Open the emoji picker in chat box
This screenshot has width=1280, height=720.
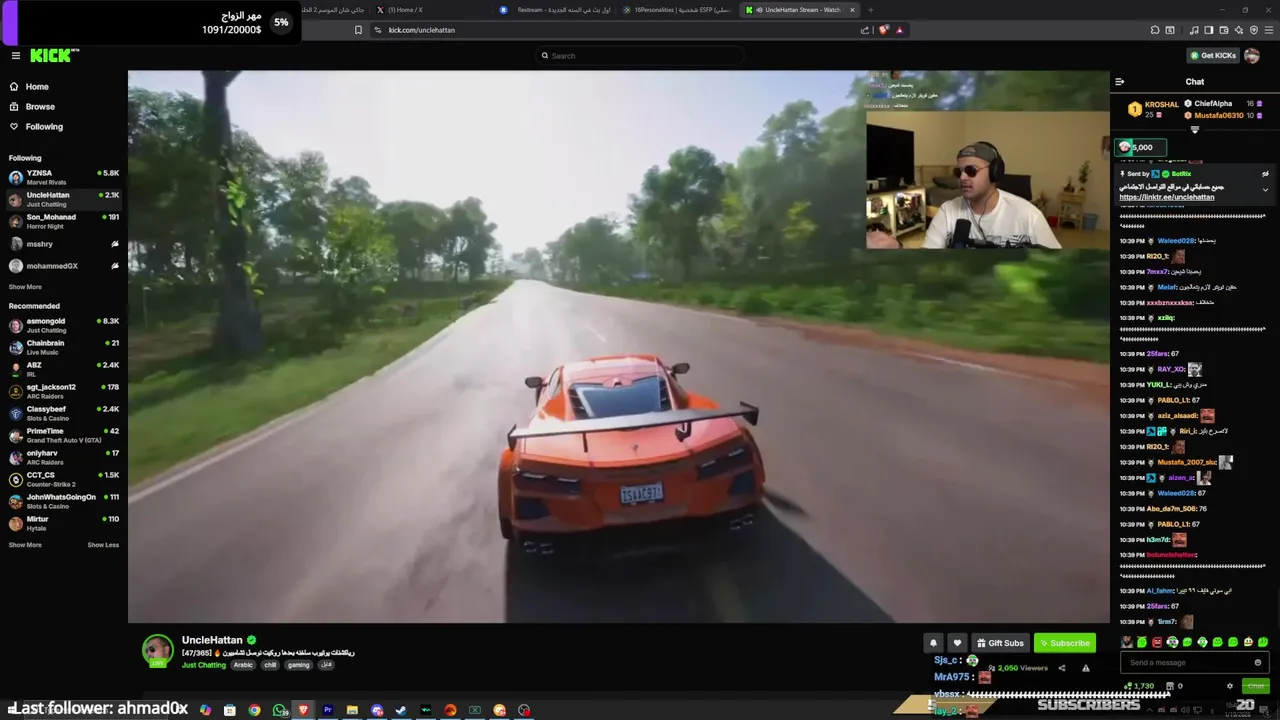(1258, 662)
